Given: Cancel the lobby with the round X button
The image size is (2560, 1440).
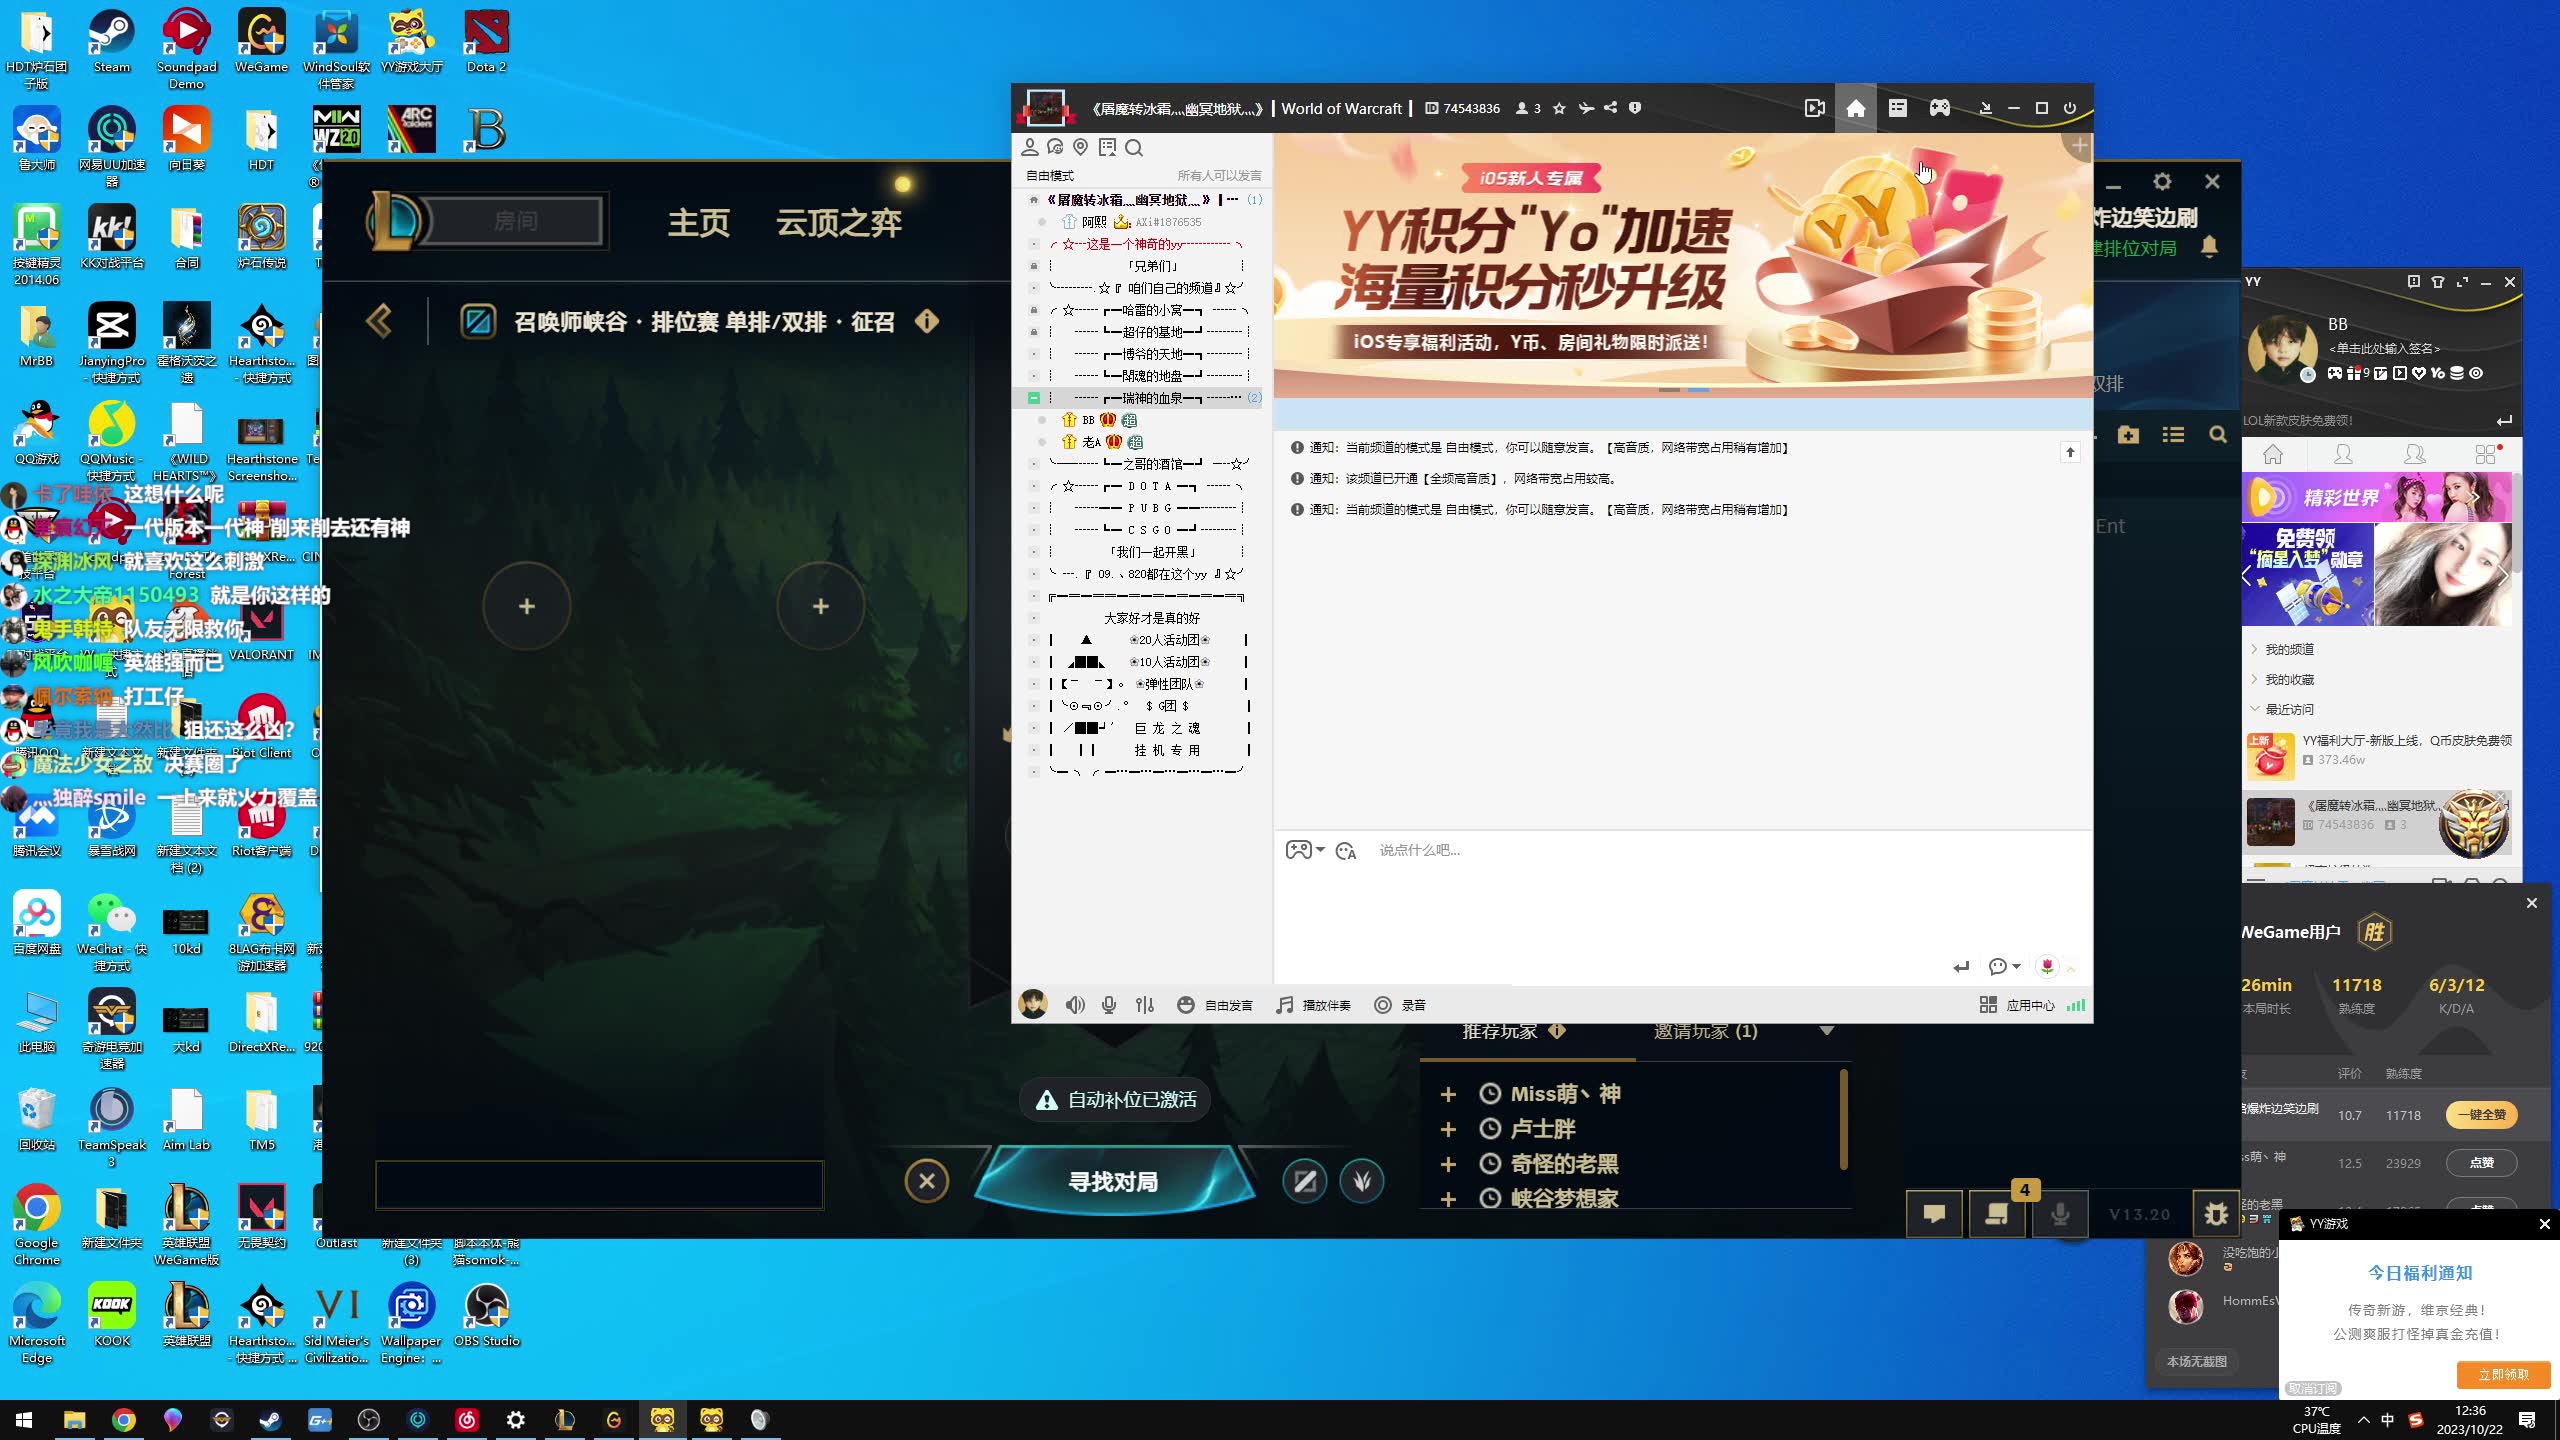Looking at the screenshot, I should (x=927, y=1181).
